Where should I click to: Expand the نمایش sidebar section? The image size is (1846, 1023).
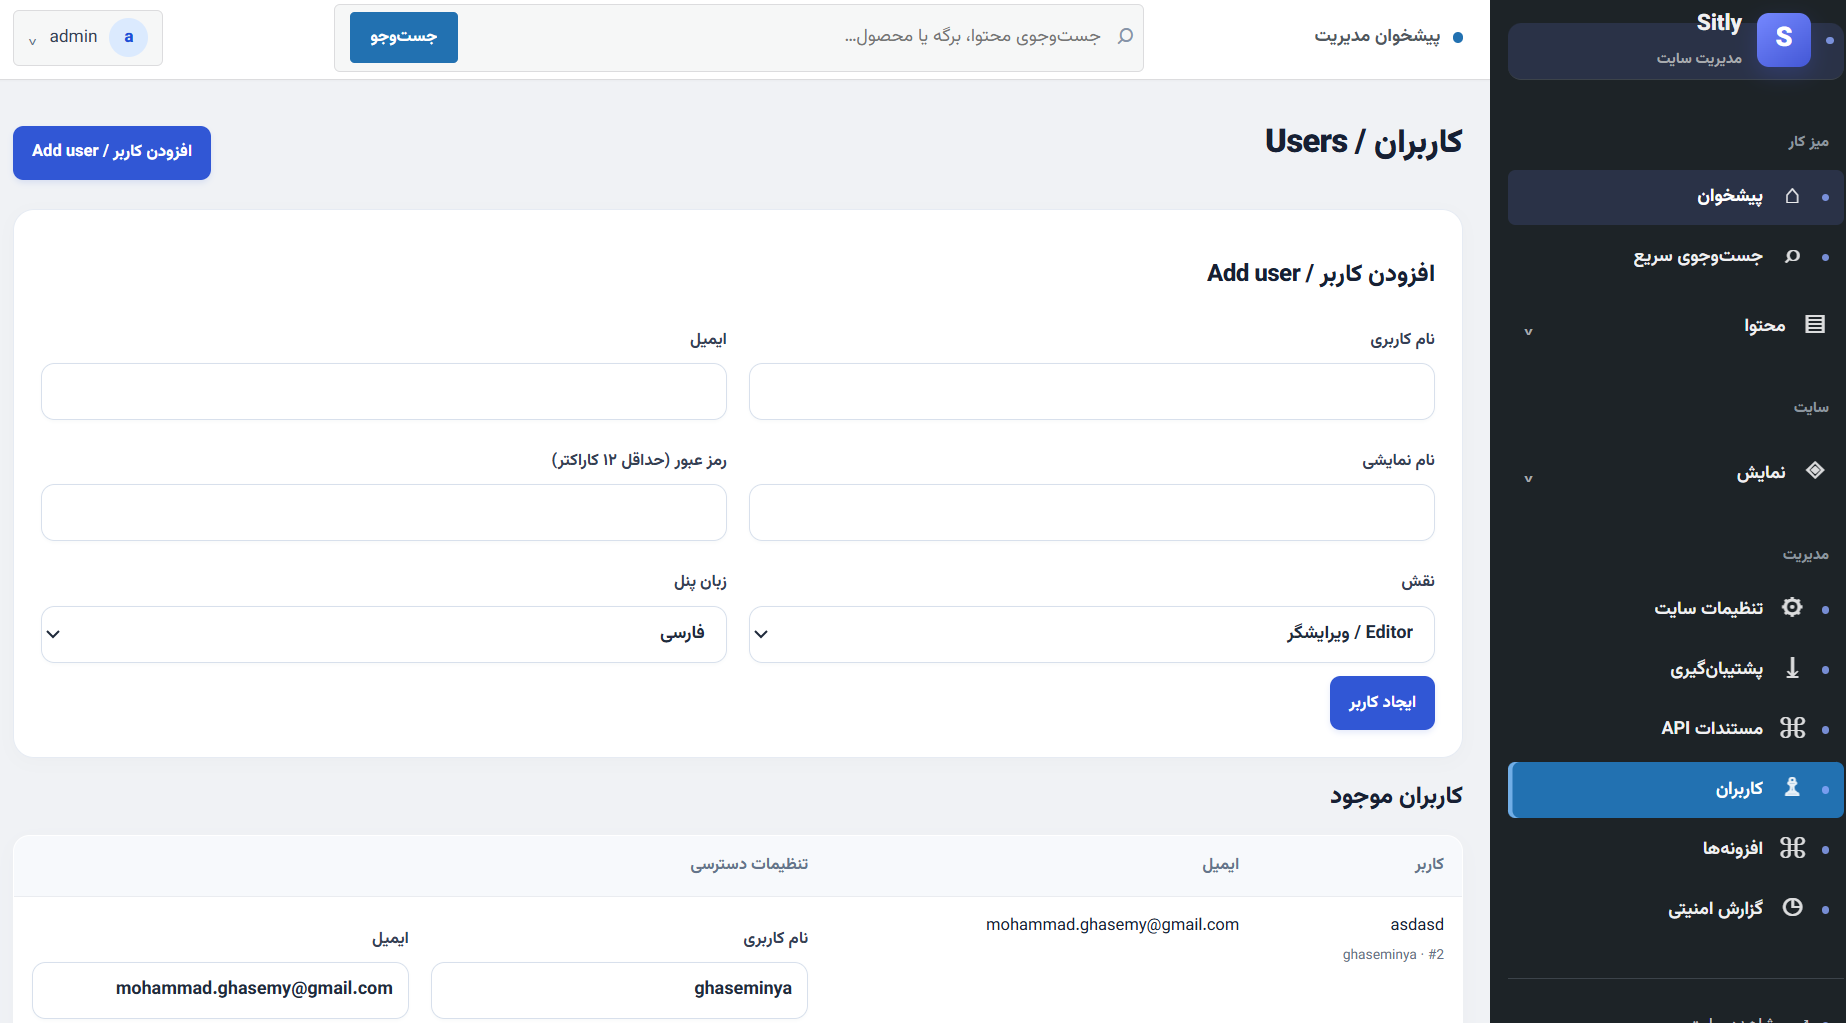(x=1528, y=478)
